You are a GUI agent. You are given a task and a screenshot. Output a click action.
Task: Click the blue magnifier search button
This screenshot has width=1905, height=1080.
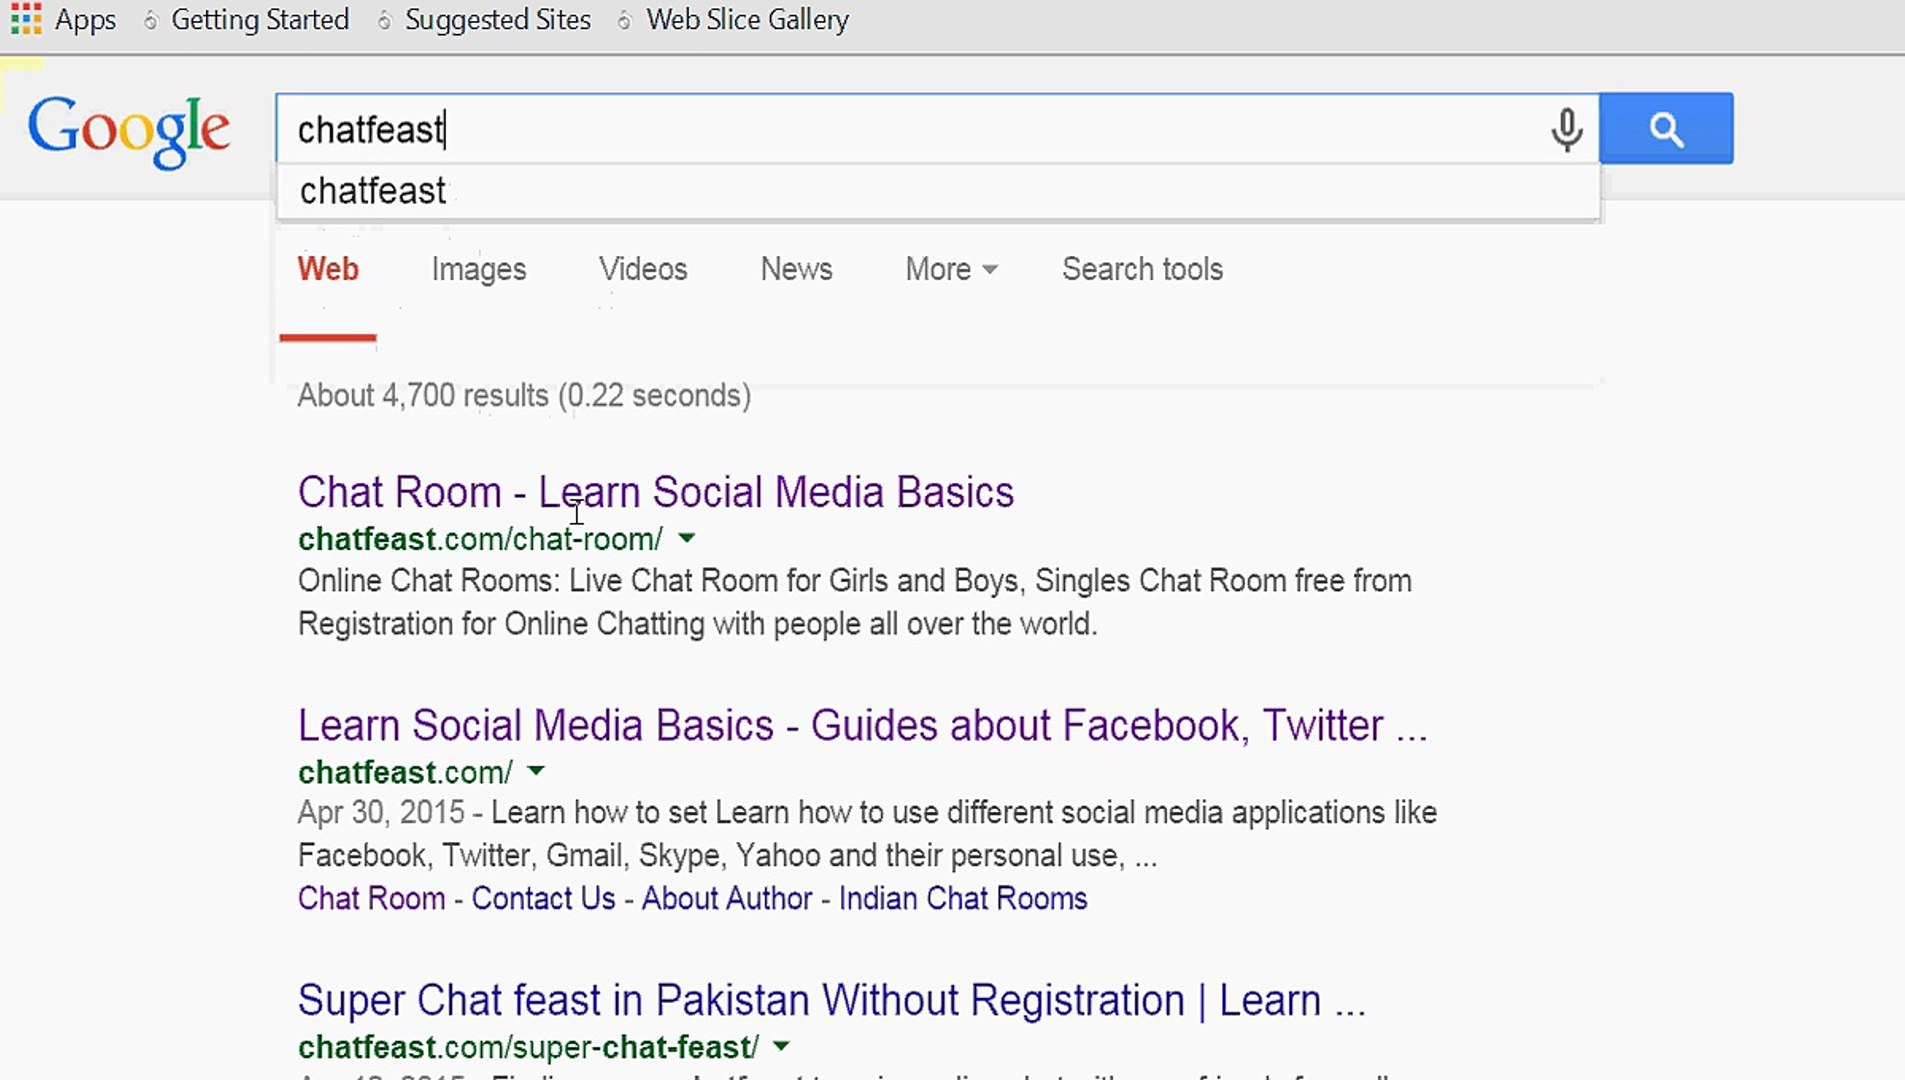[x=1665, y=129]
